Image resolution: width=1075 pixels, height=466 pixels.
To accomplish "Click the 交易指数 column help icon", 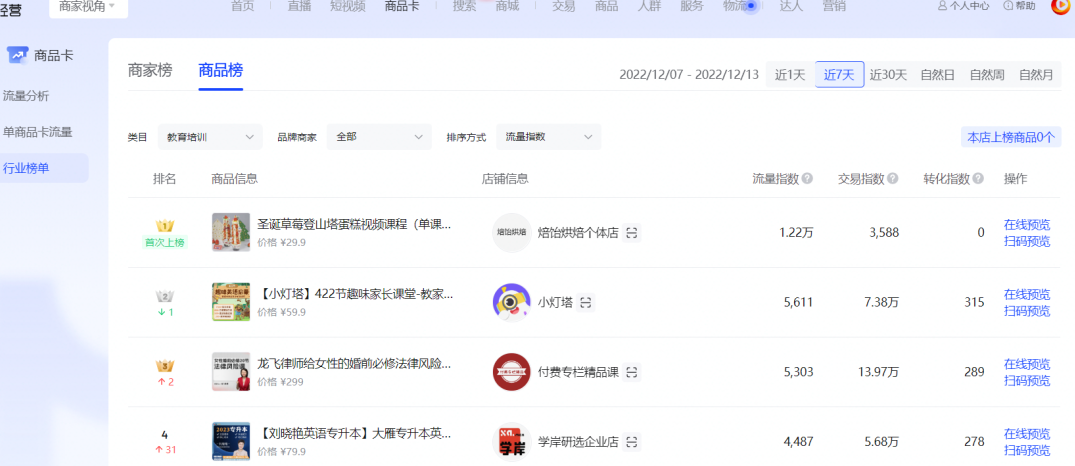I will click(x=893, y=179).
